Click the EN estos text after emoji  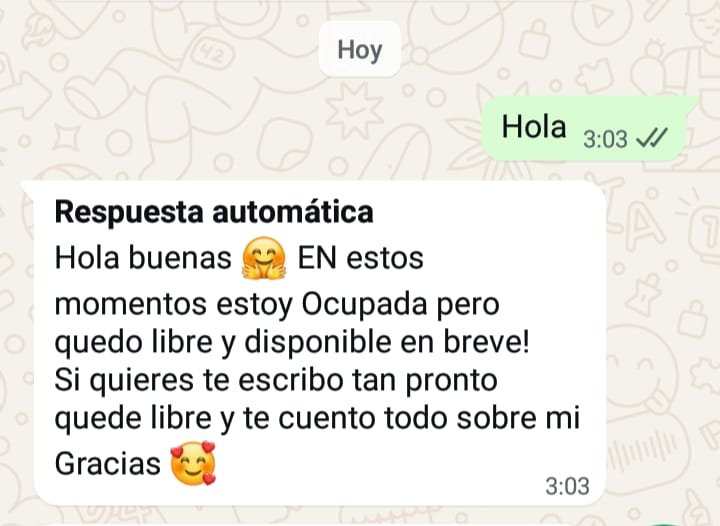360,258
